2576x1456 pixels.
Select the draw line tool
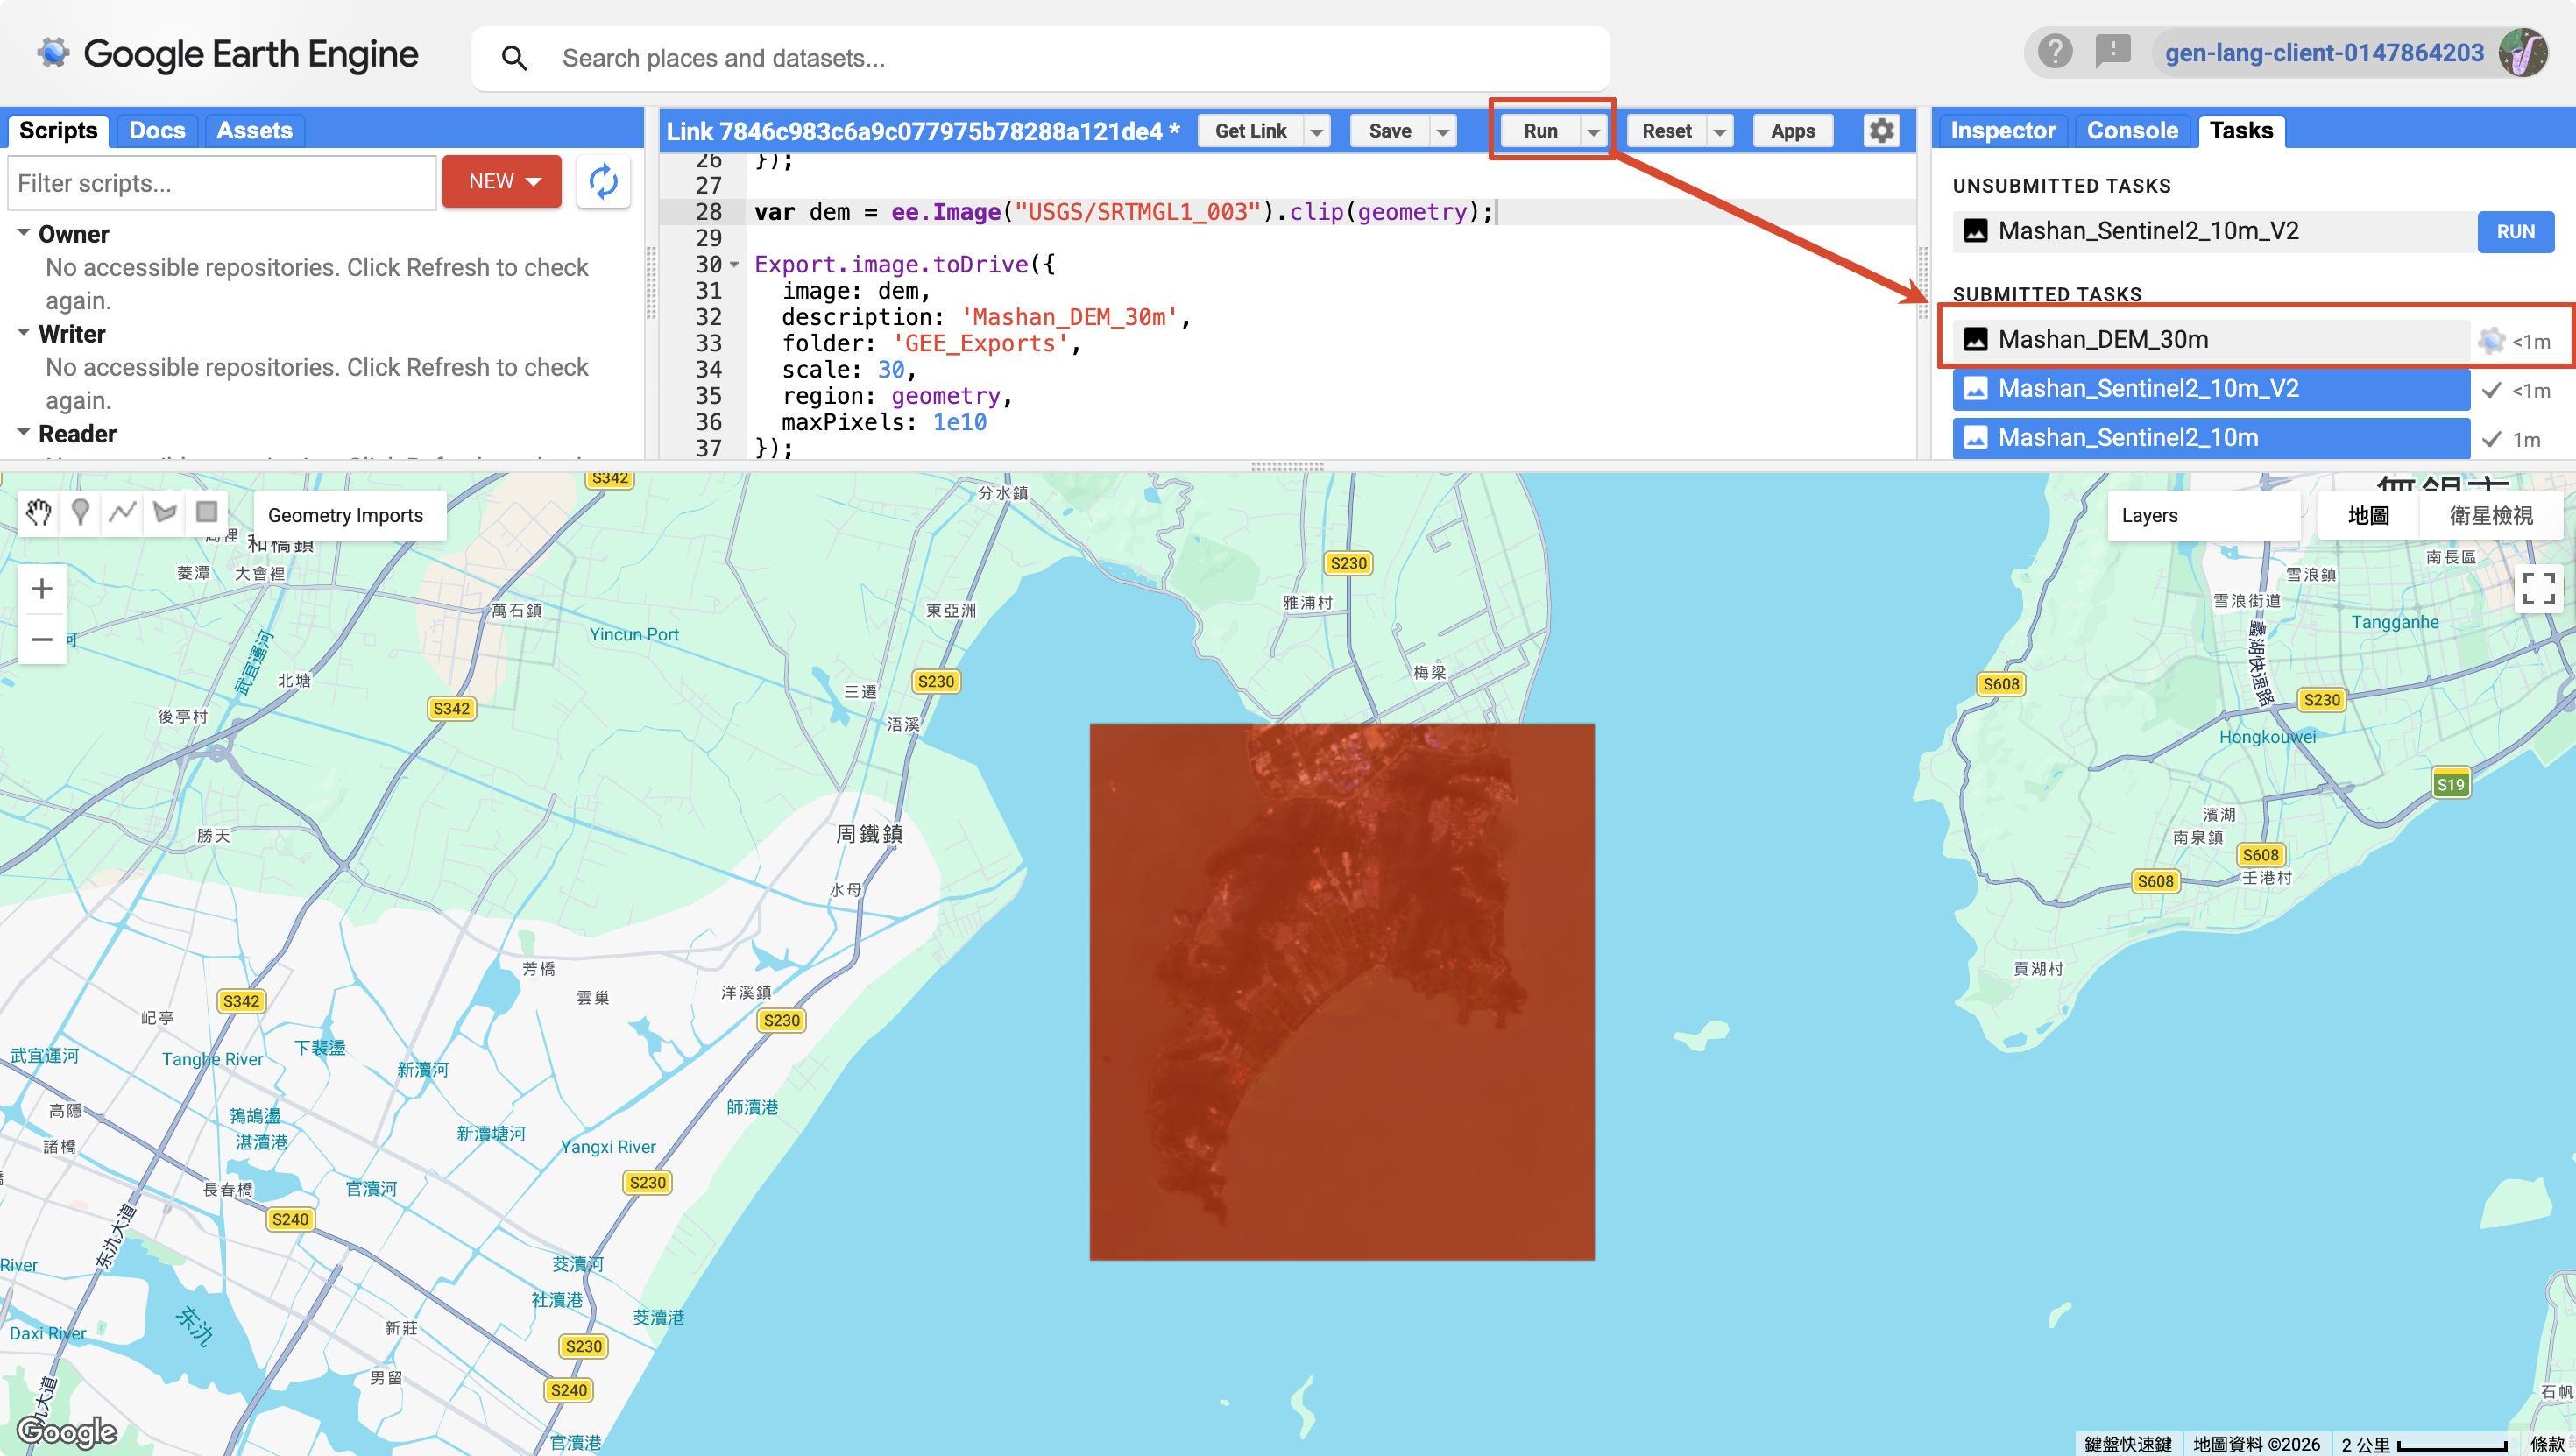tap(123, 513)
